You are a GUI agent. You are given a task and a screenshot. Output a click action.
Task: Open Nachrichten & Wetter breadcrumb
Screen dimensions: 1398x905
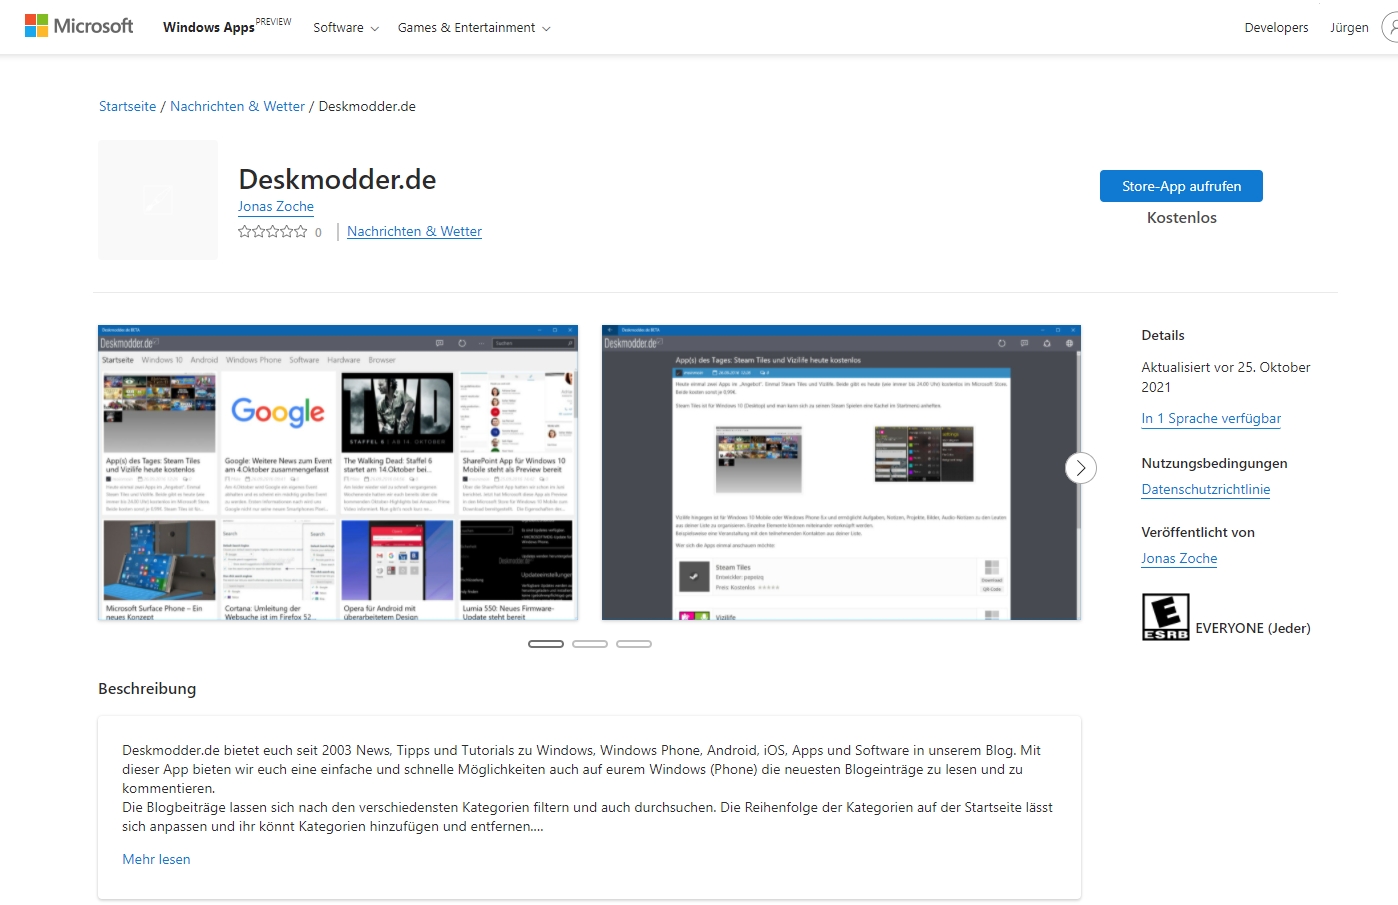tap(237, 106)
